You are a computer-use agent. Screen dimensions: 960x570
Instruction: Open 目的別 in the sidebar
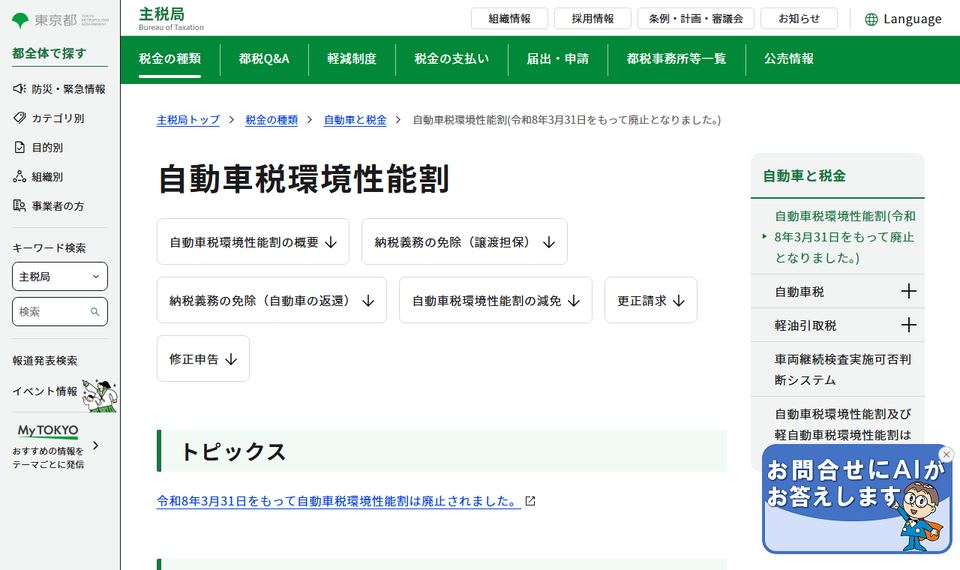click(x=38, y=148)
